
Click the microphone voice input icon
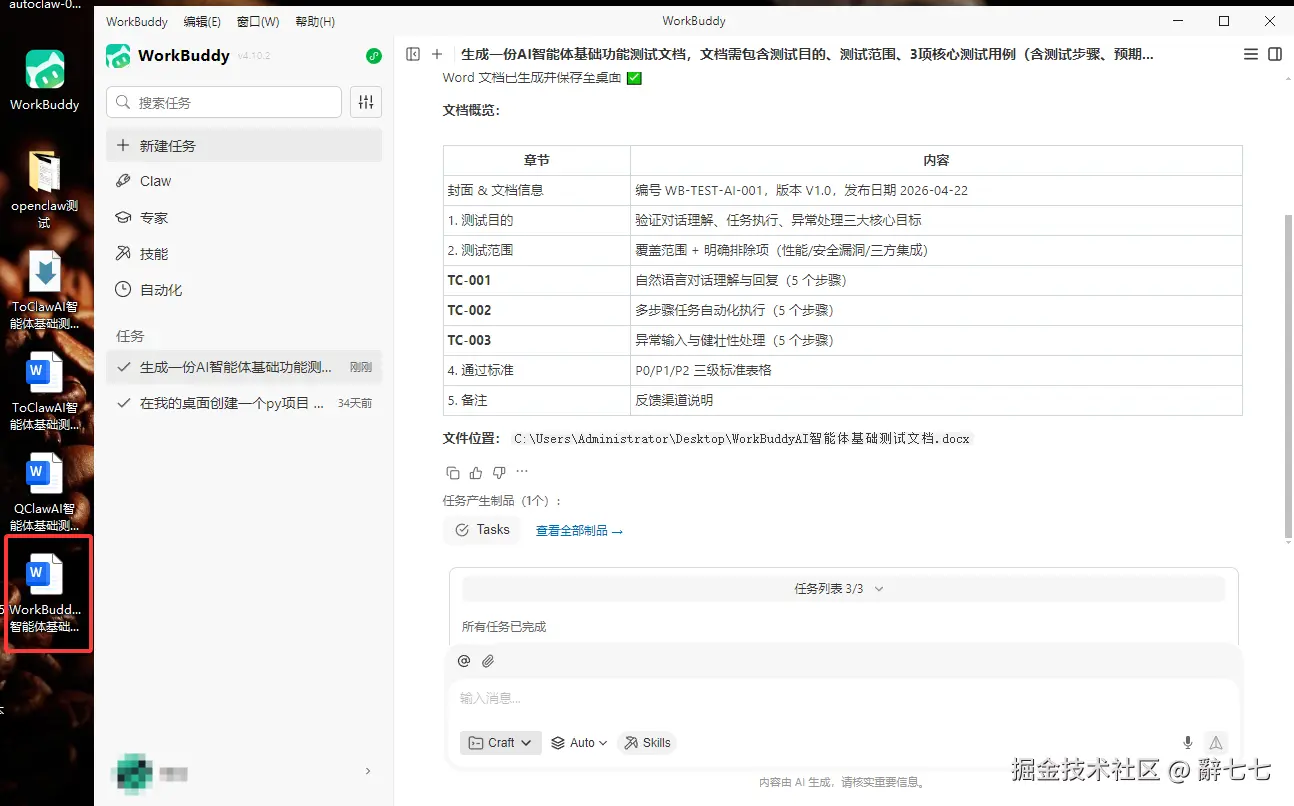[x=1188, y=743]
